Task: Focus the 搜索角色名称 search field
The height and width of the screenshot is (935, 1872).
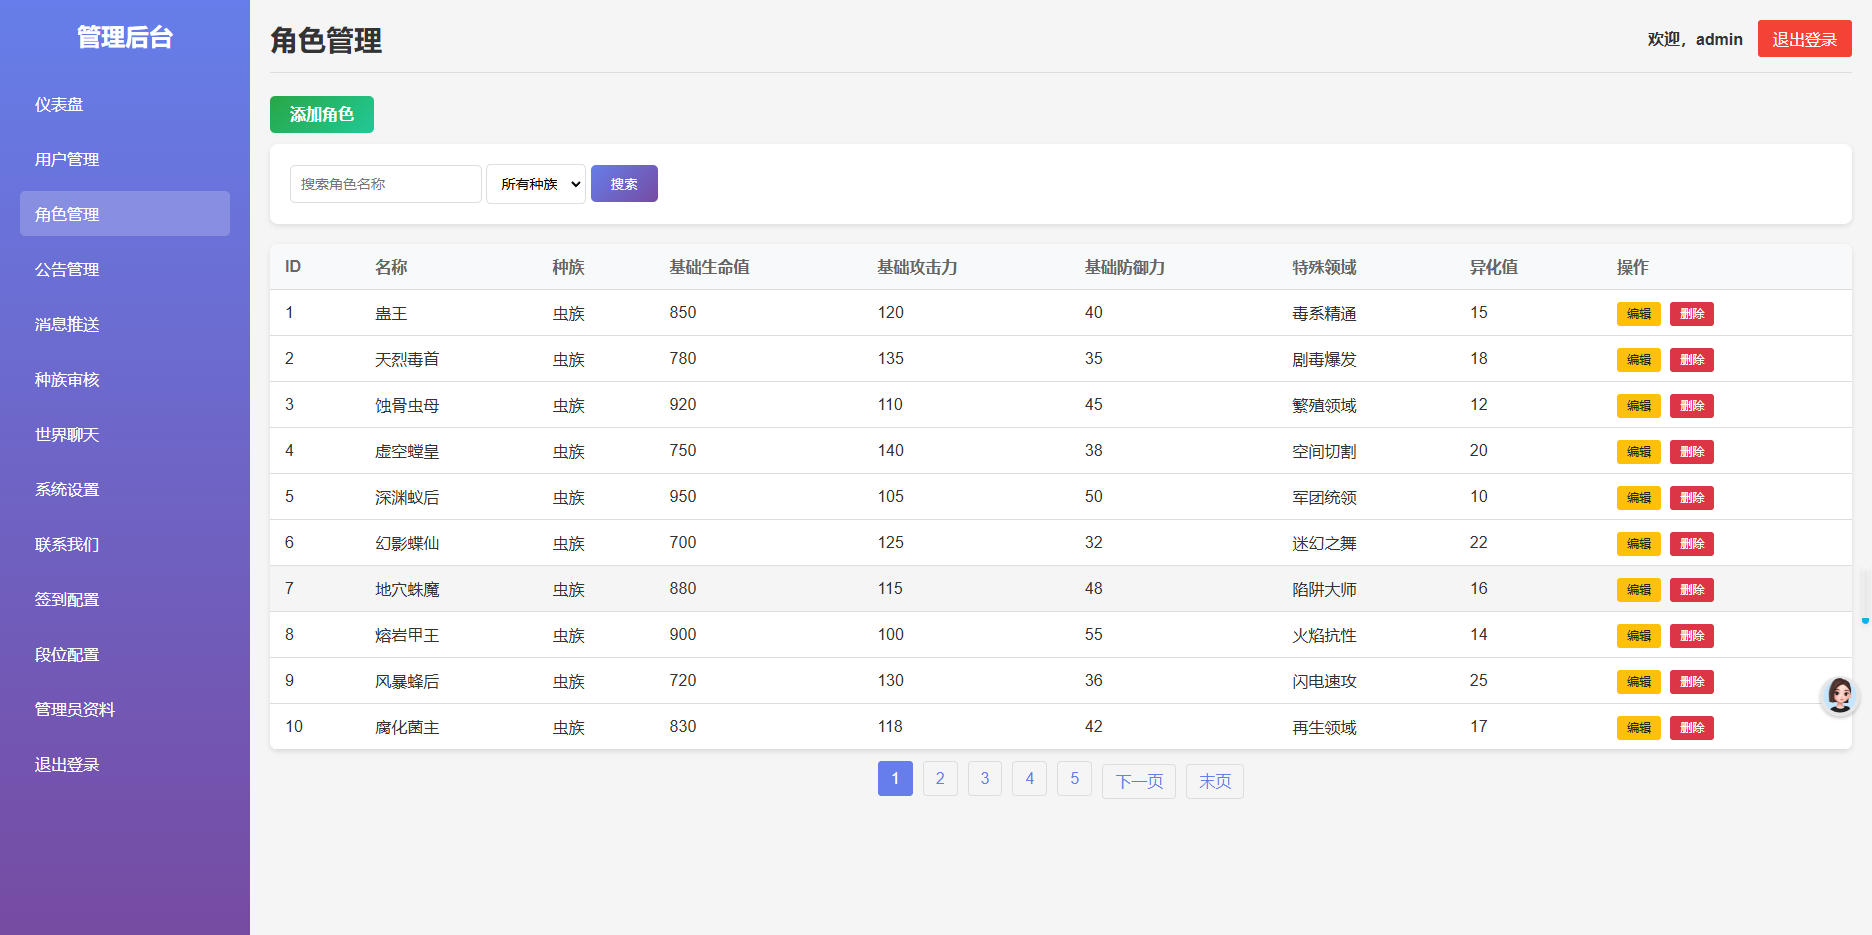Action: [x=386, y=184]
